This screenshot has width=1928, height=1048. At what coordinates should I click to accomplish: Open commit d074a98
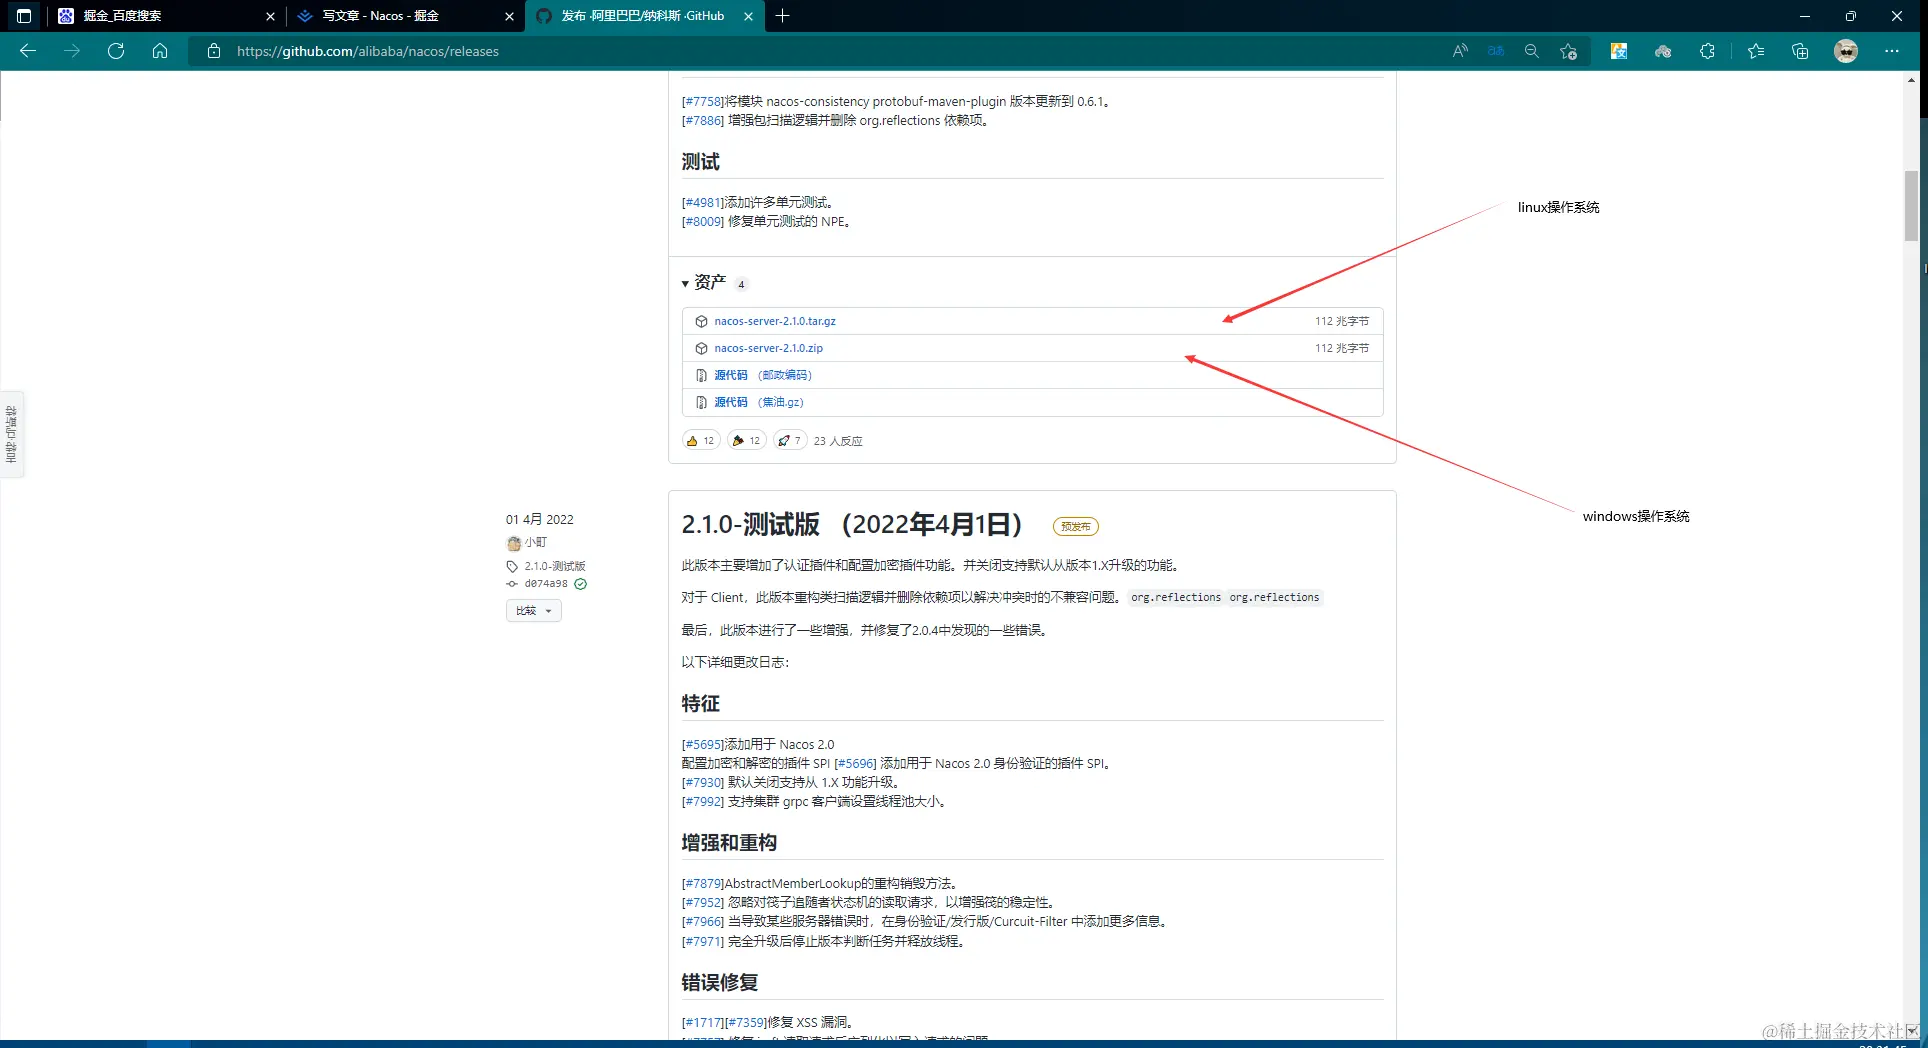546,584
